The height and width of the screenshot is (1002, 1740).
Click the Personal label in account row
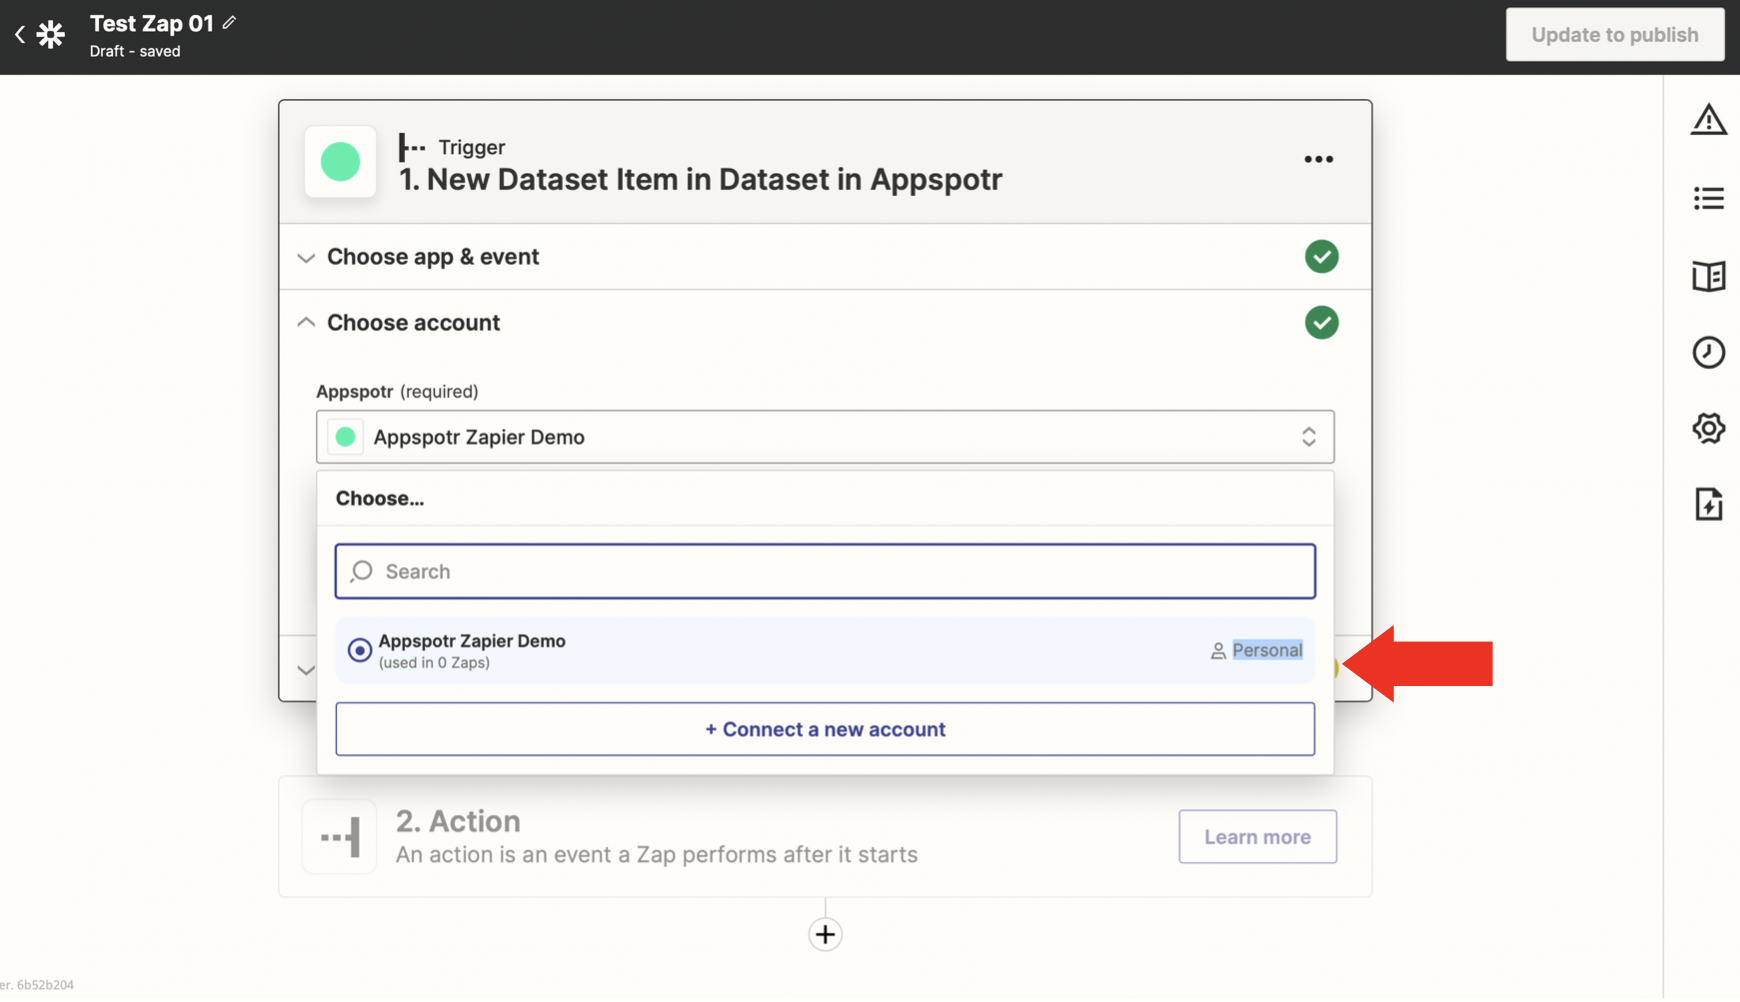pos(1267,650)
